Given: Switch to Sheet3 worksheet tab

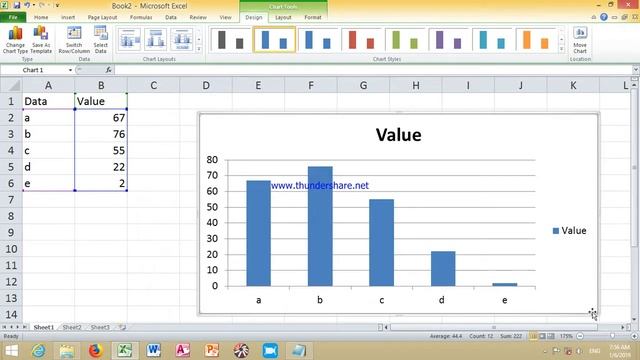Looking at the screenshot, I should (x=100, y=327).
